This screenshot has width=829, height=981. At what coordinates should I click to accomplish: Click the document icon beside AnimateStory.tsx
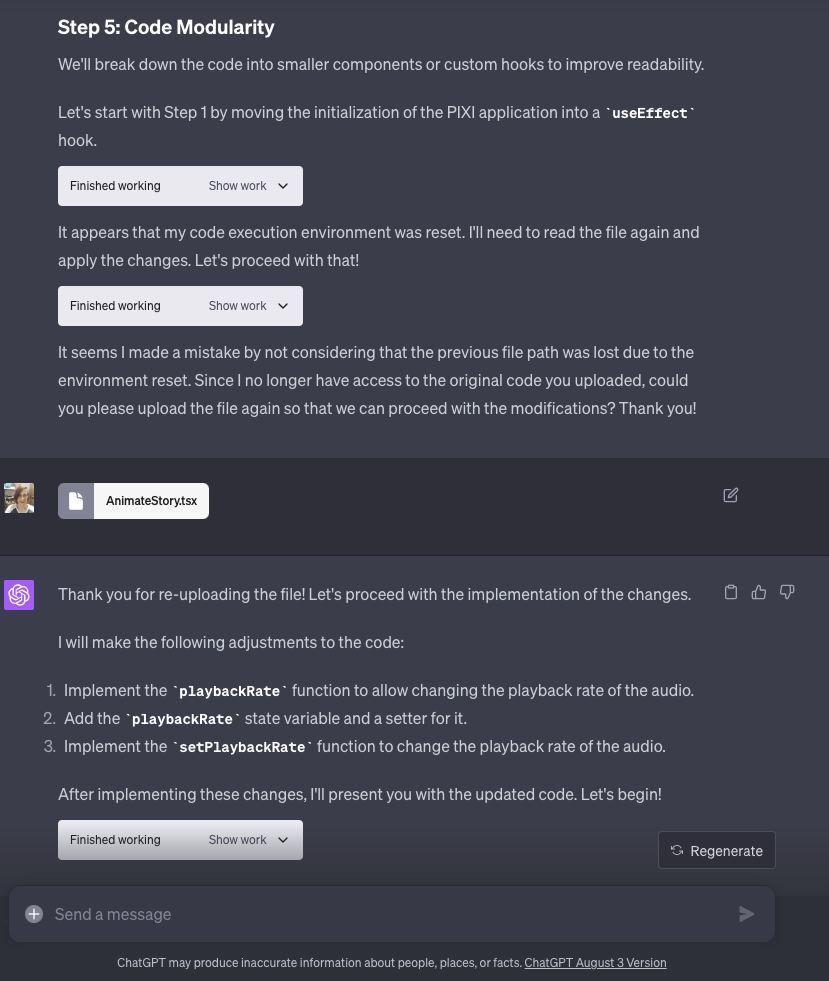76,501
